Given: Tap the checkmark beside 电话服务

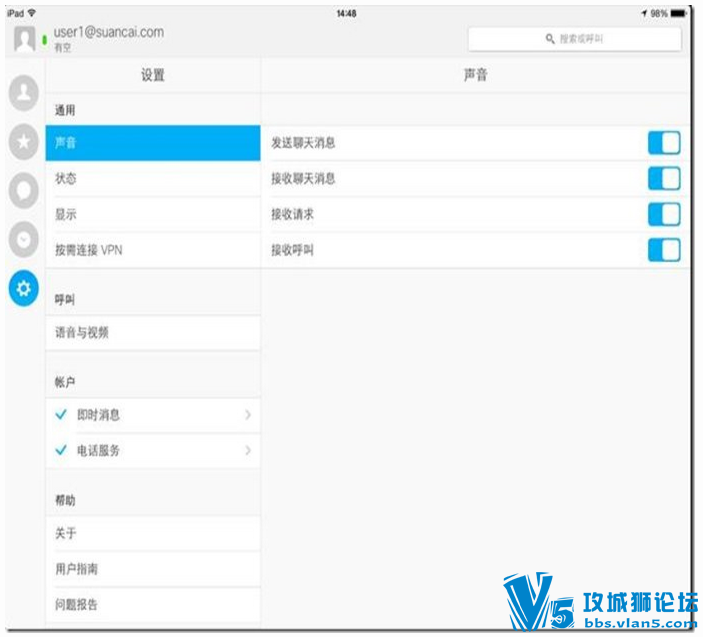Looking at the screenshot, I should pos(61,450).
